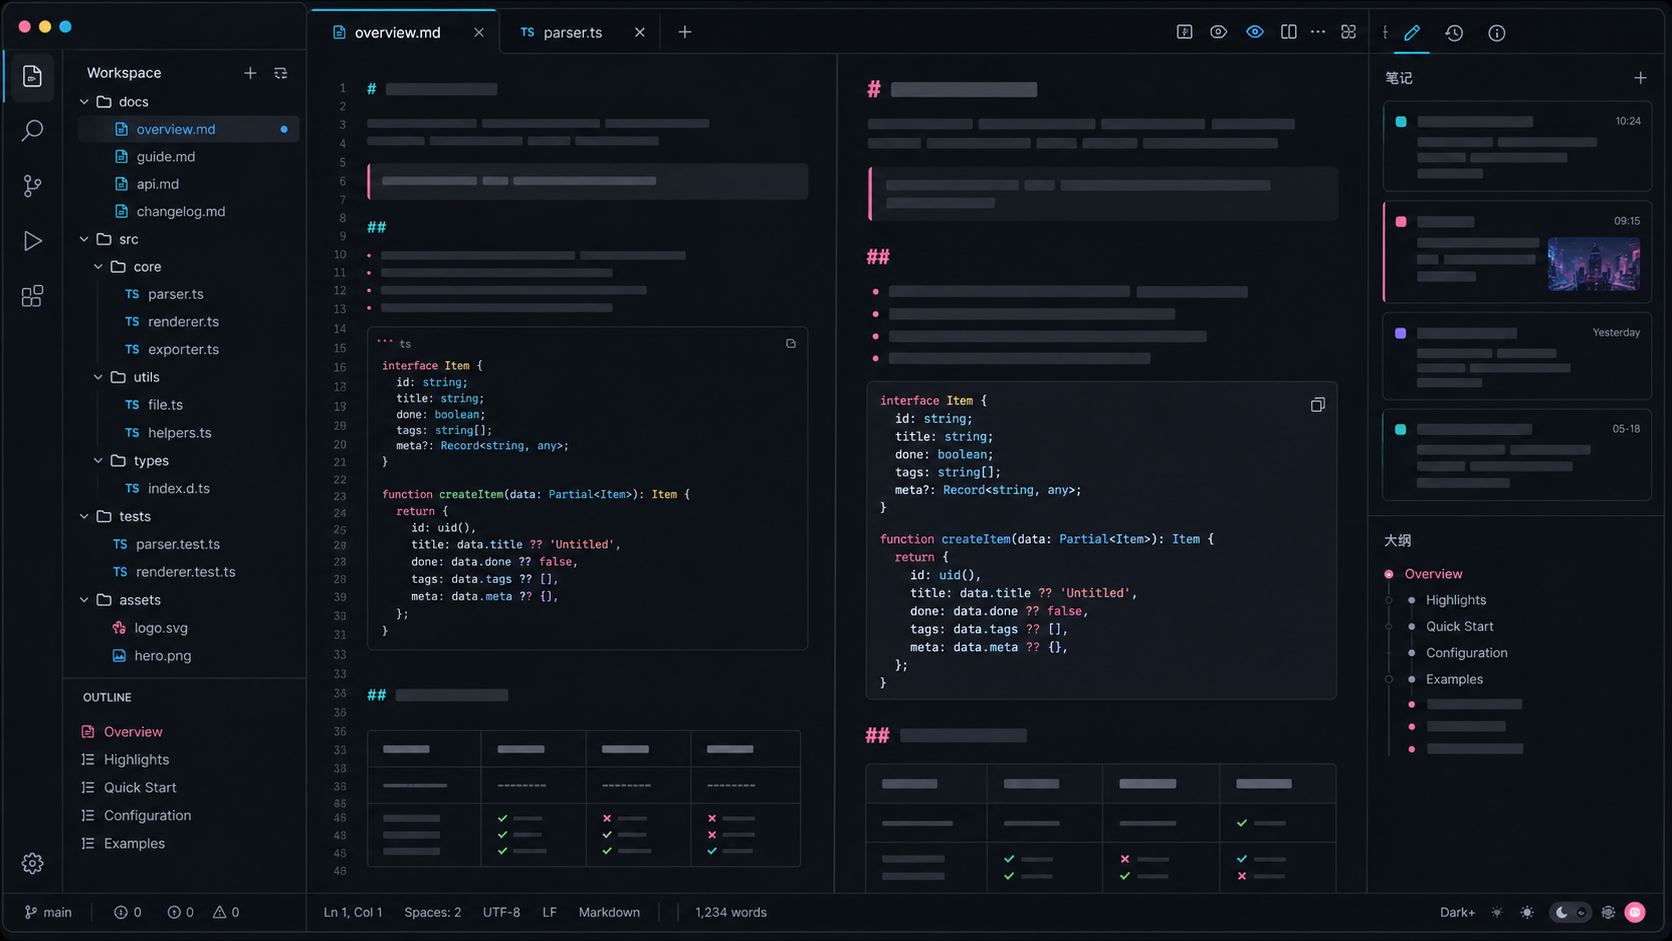Image resolution: width=1672 pixels, height=941 pixels.
Task: Change Spaces: 2 indentation setting
Action: (x=433, y=912)
